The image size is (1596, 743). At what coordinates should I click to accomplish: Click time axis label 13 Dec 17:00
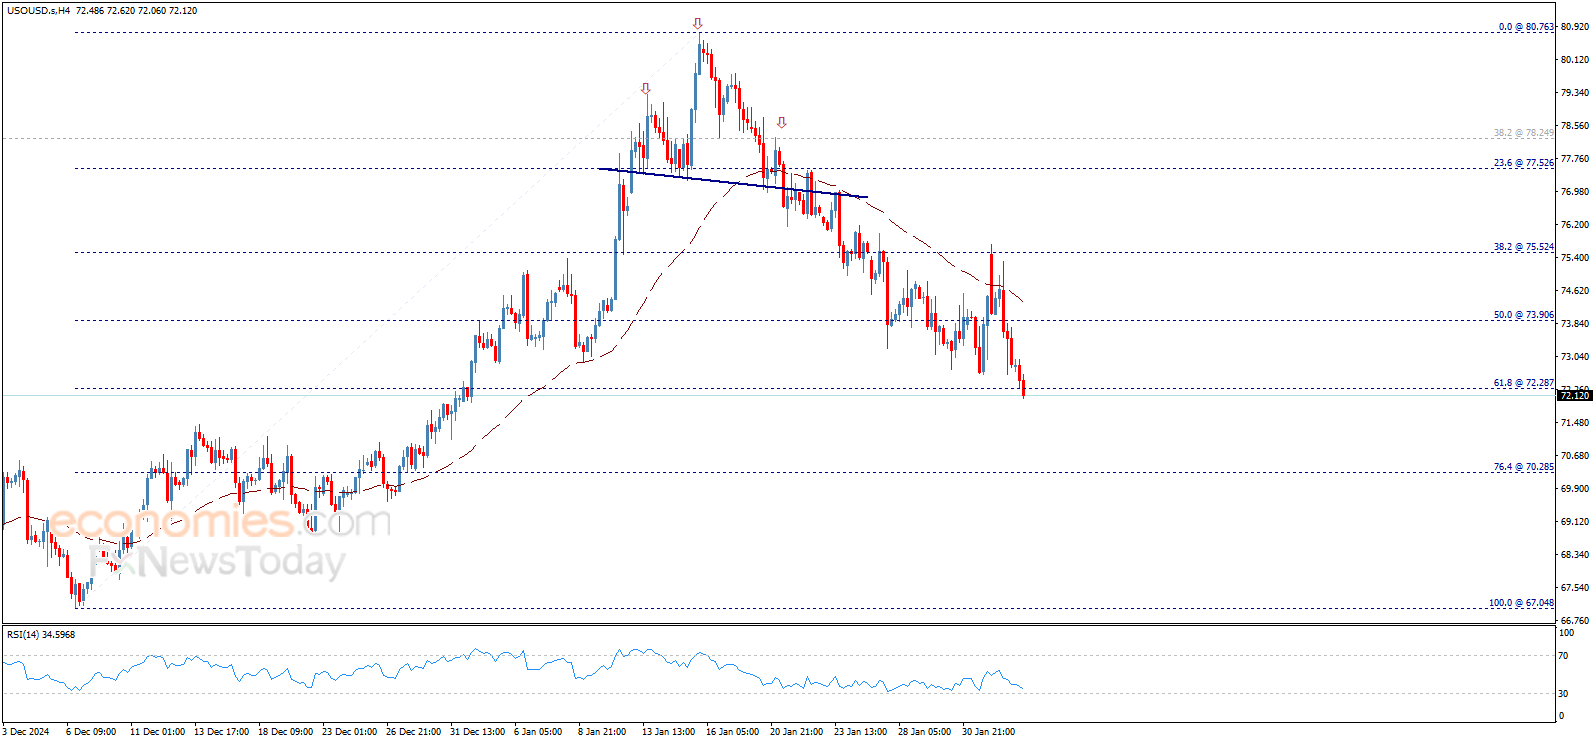(x=222, y=732)
